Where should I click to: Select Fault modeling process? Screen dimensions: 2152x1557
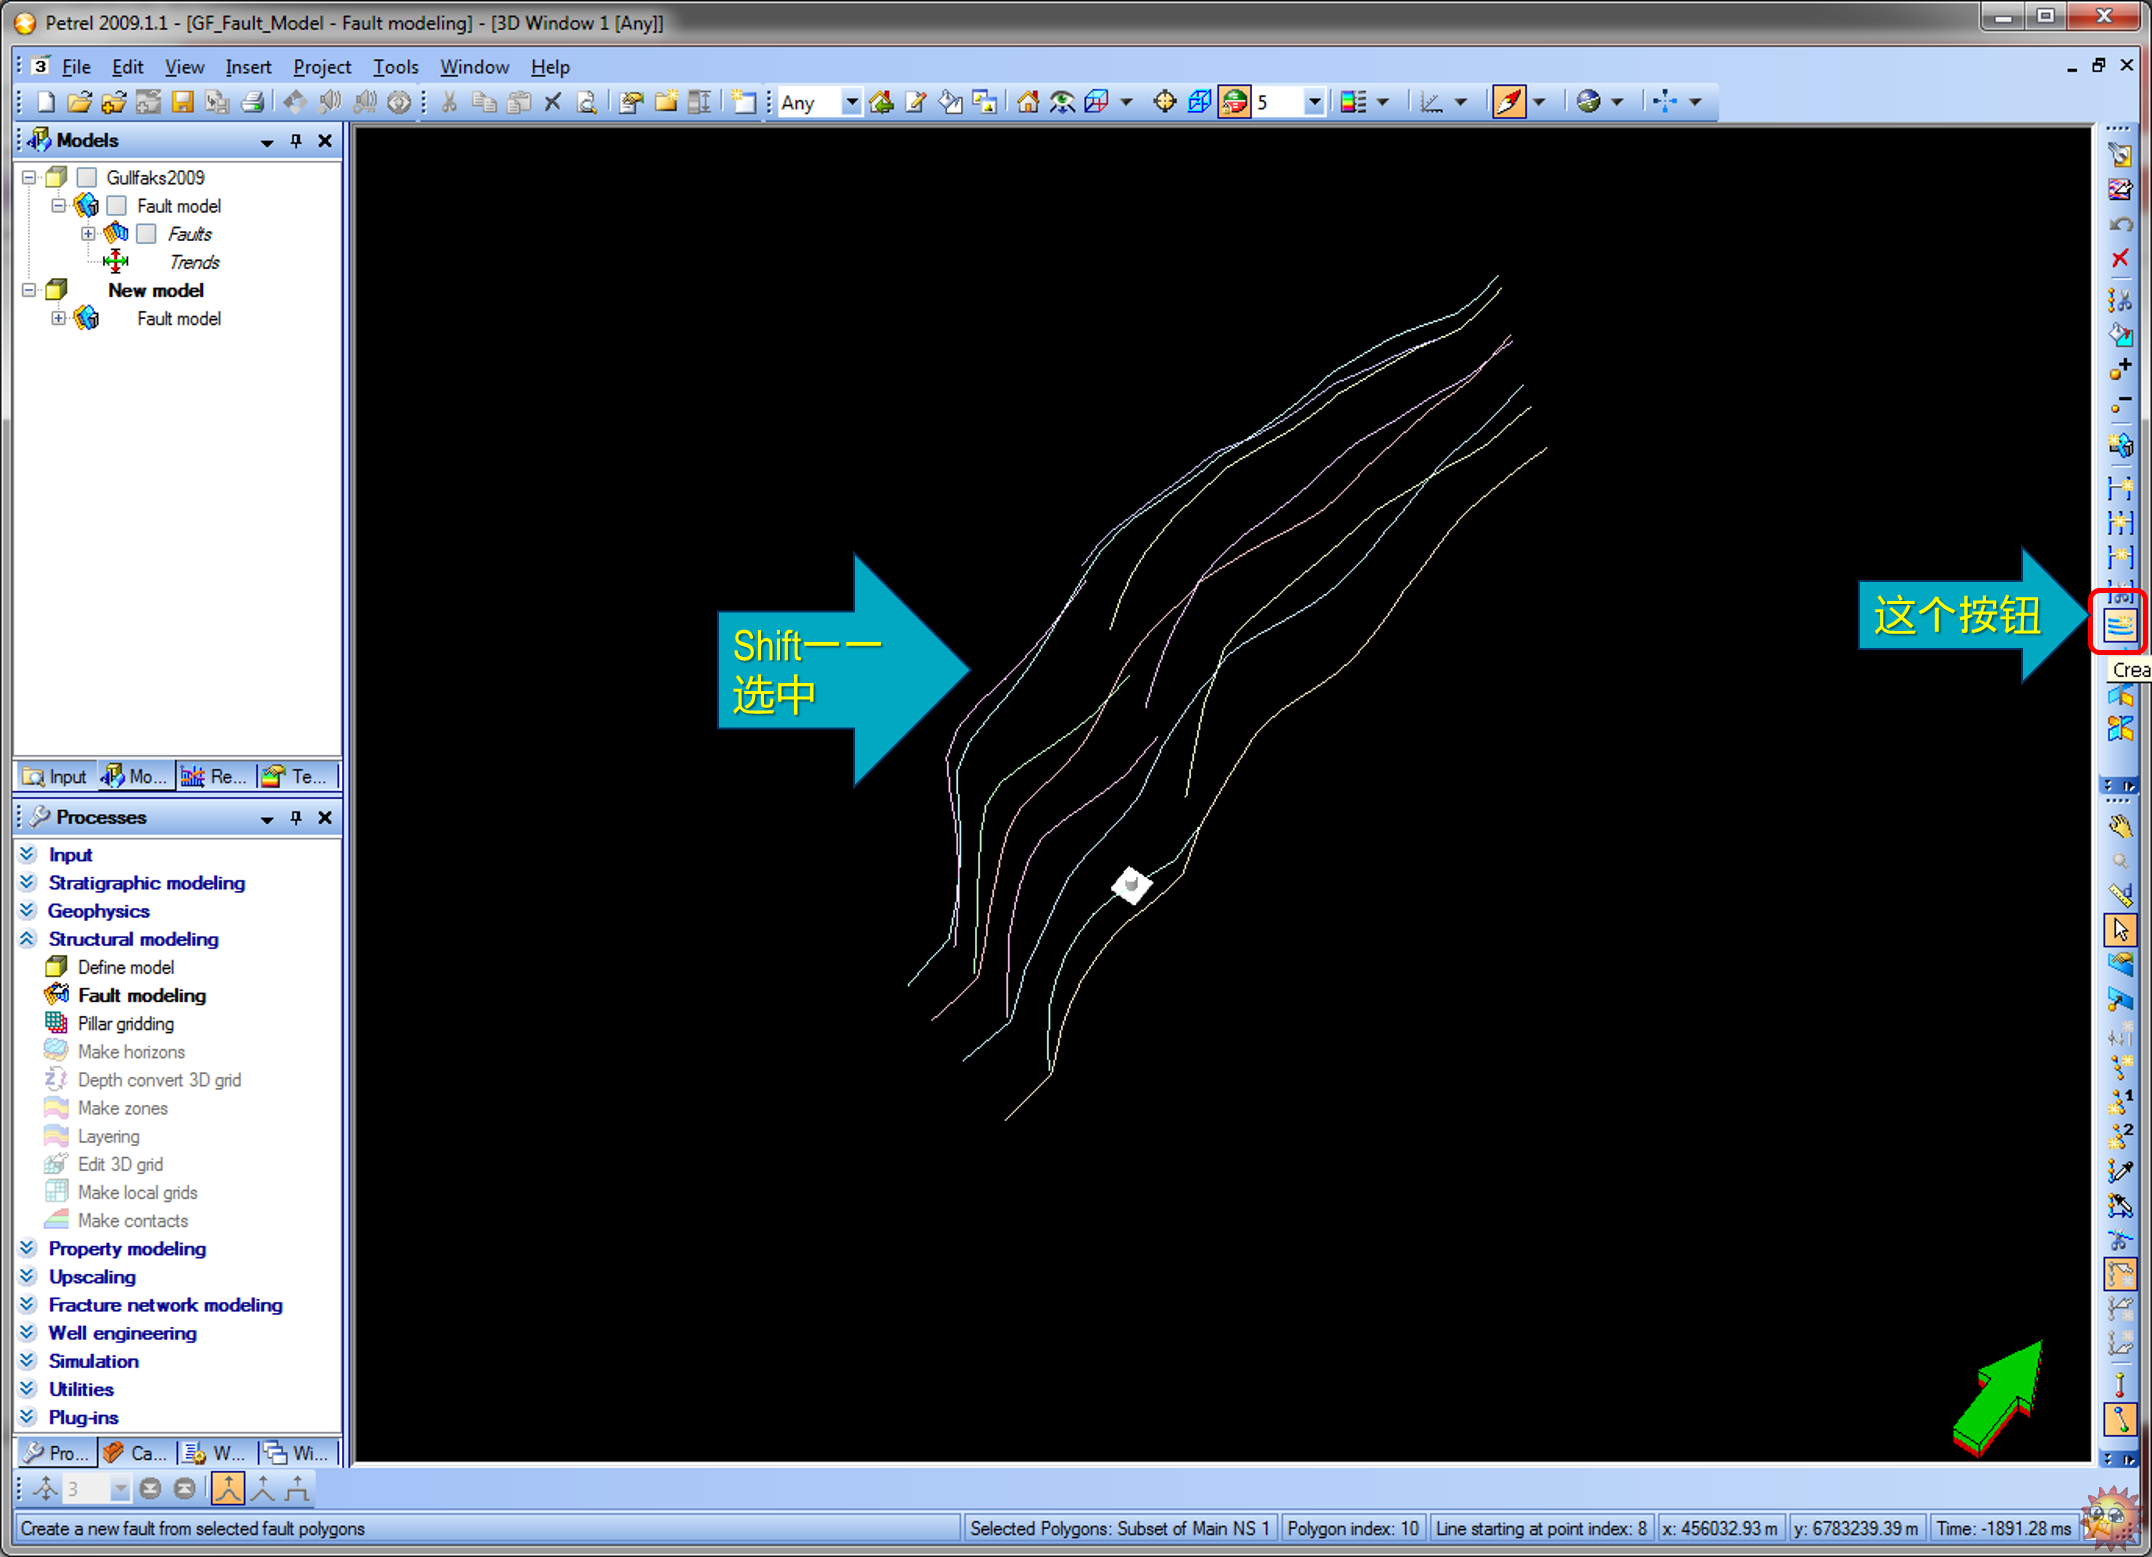coord(141,995)
